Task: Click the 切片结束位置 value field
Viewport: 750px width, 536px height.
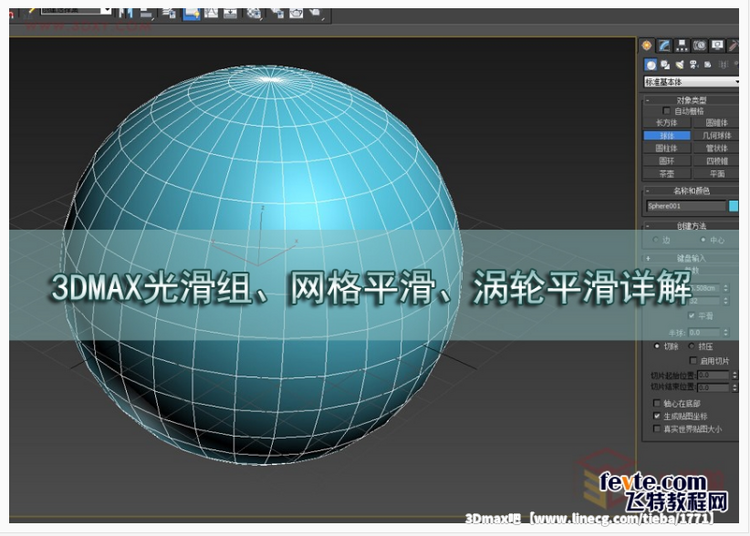Action: (x=713, y=387)
